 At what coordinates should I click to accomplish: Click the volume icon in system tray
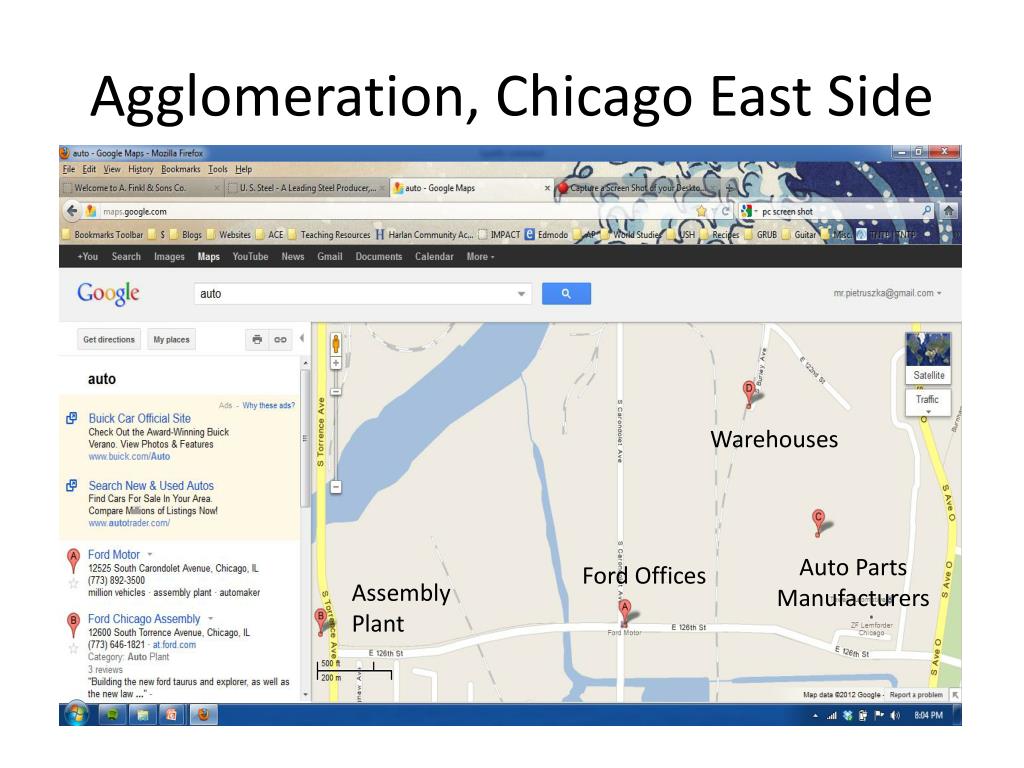[895, 715]
